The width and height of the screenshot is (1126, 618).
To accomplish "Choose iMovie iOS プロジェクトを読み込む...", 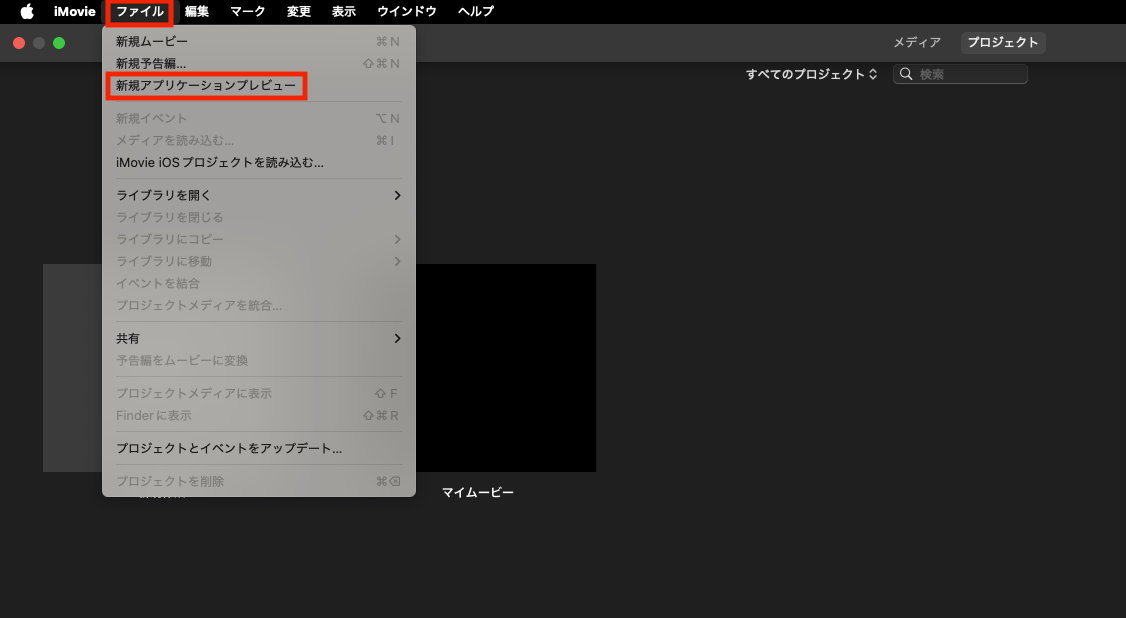I will tap(259, 163).
